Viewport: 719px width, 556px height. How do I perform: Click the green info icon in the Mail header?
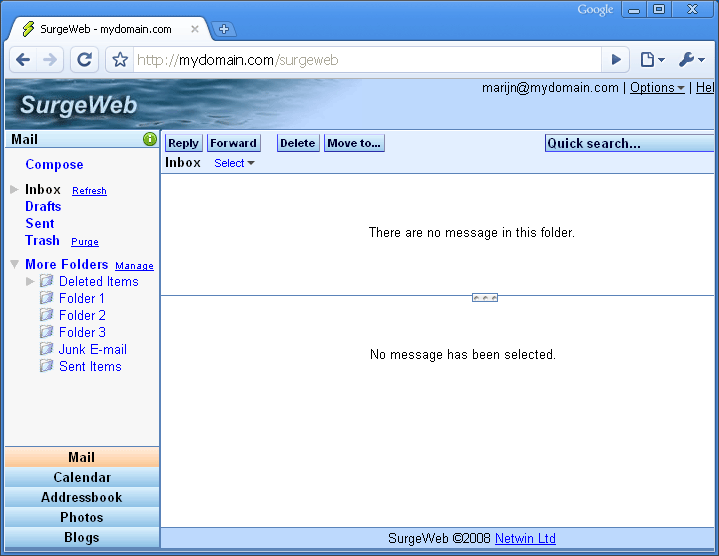(150, 140)
